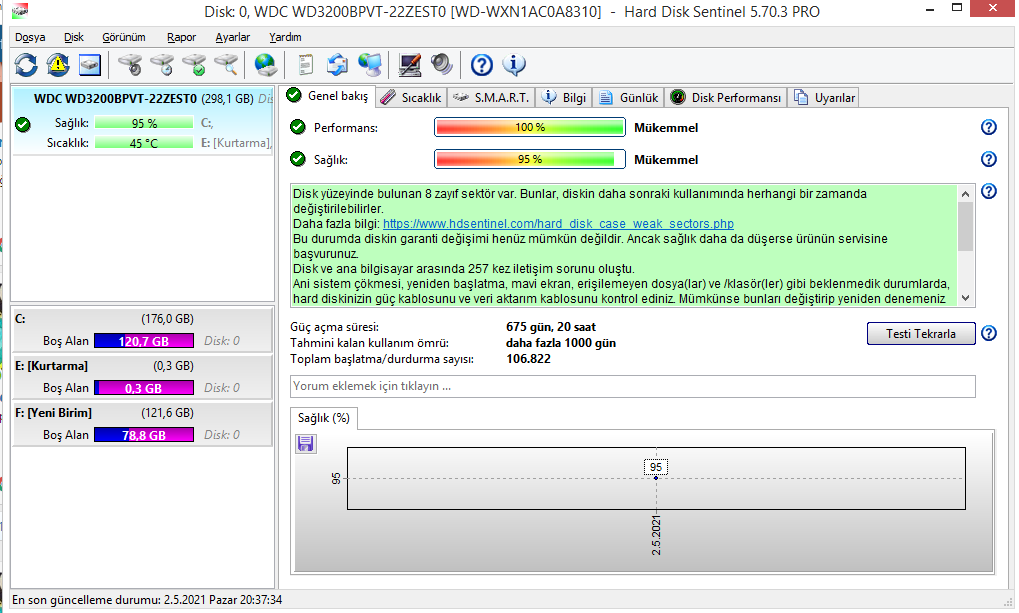Open the Görünüm menu

123,37
